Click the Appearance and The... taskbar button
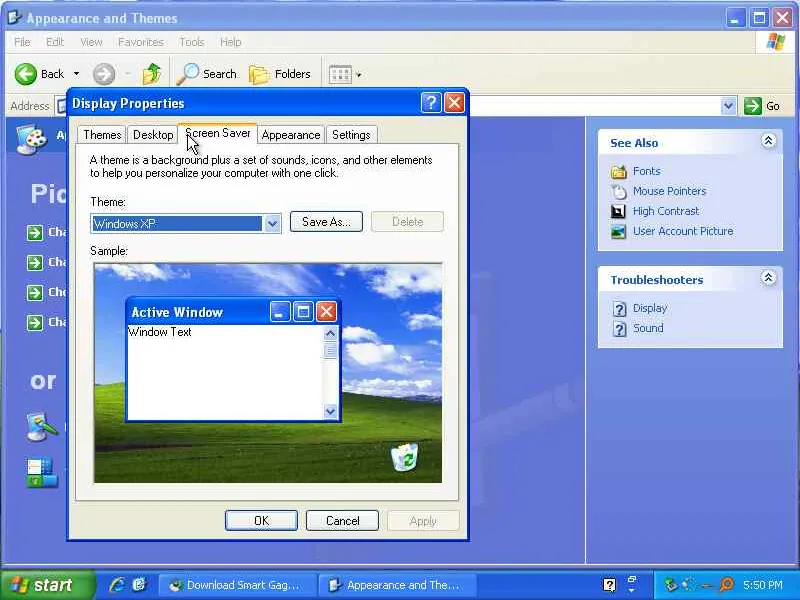Image resolution: width=800 pixels, height=600 pixels. pyautogui.click(x=397, y=585)
